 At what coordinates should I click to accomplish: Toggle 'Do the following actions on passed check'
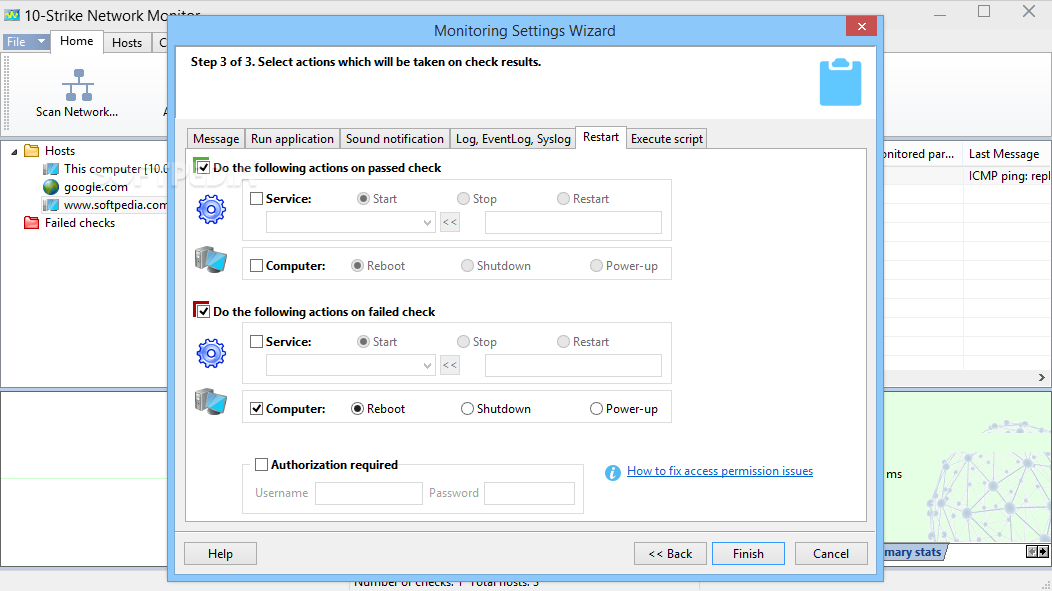(203, 168)
